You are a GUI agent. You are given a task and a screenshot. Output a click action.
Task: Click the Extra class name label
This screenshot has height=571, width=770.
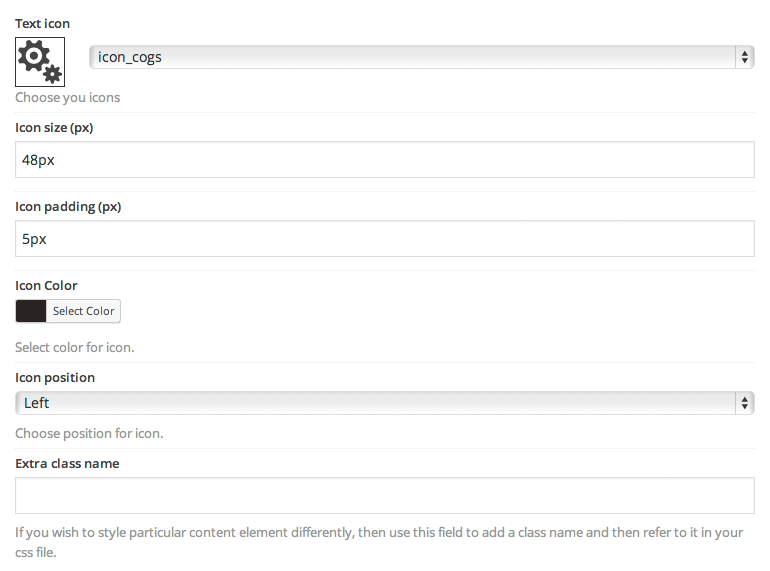[67, 463]
